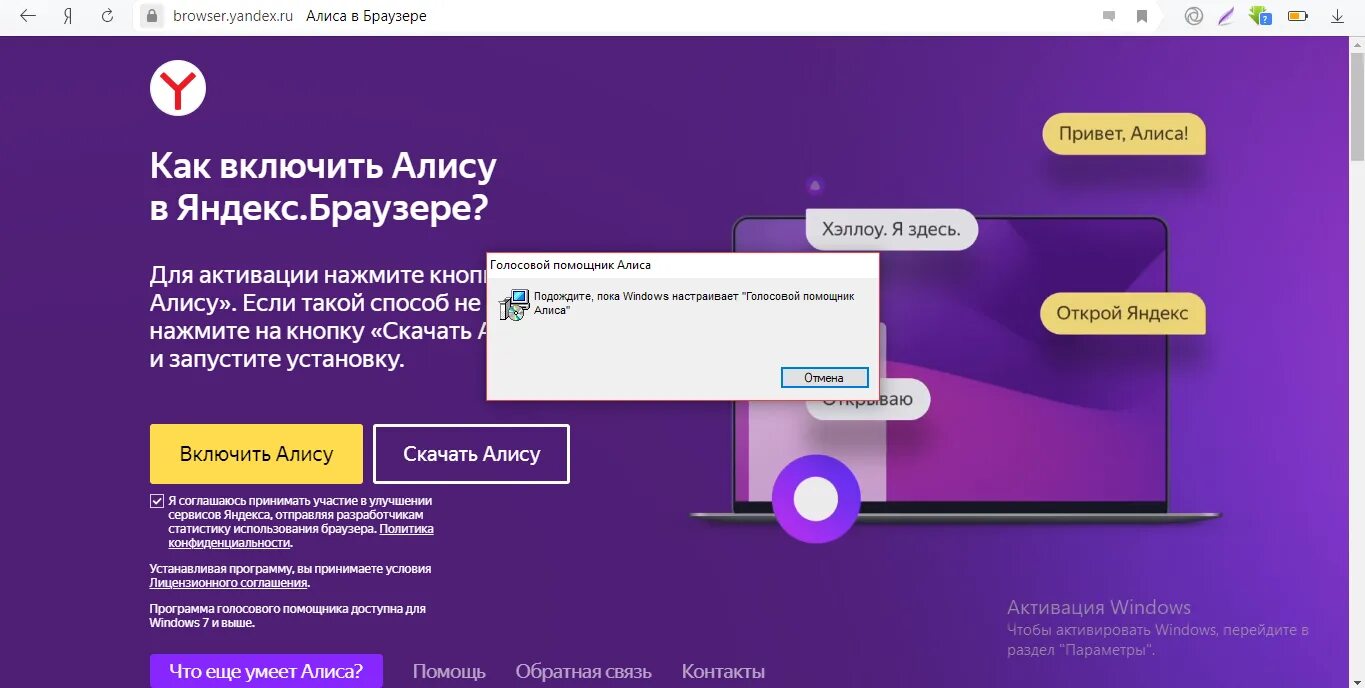
Task: Open the green download-arrow extension with question badge
Action: (1261, 16)
